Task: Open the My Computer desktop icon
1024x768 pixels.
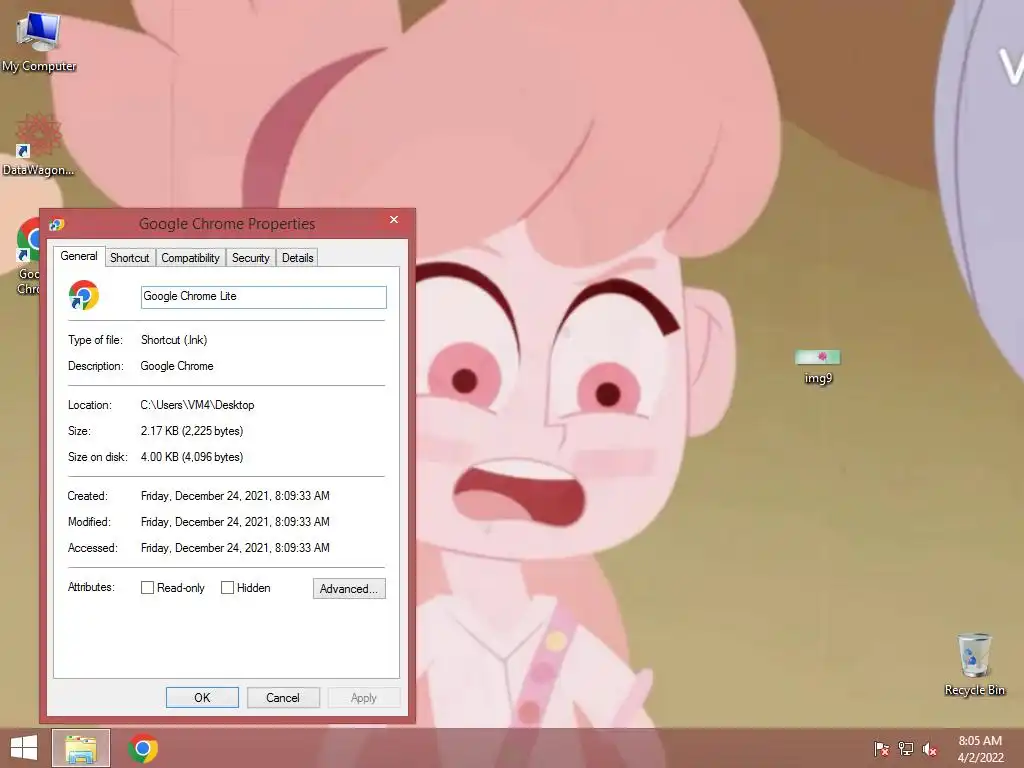Action: click(38, 40)
